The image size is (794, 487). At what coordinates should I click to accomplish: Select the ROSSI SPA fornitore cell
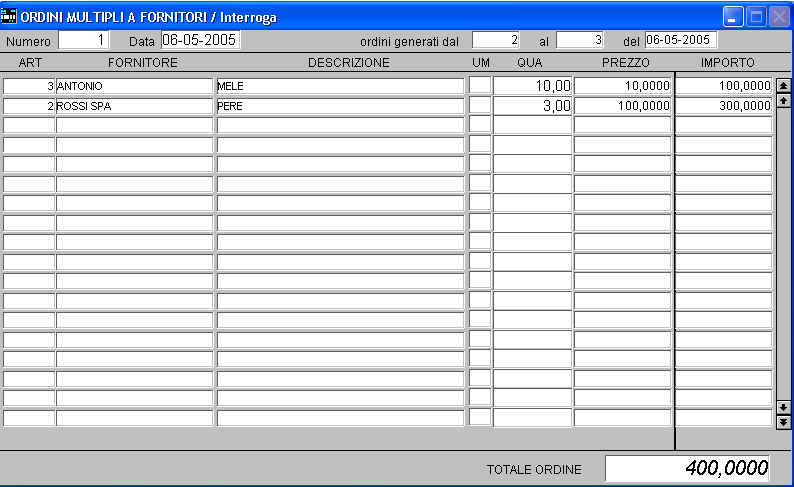point(134,106)
